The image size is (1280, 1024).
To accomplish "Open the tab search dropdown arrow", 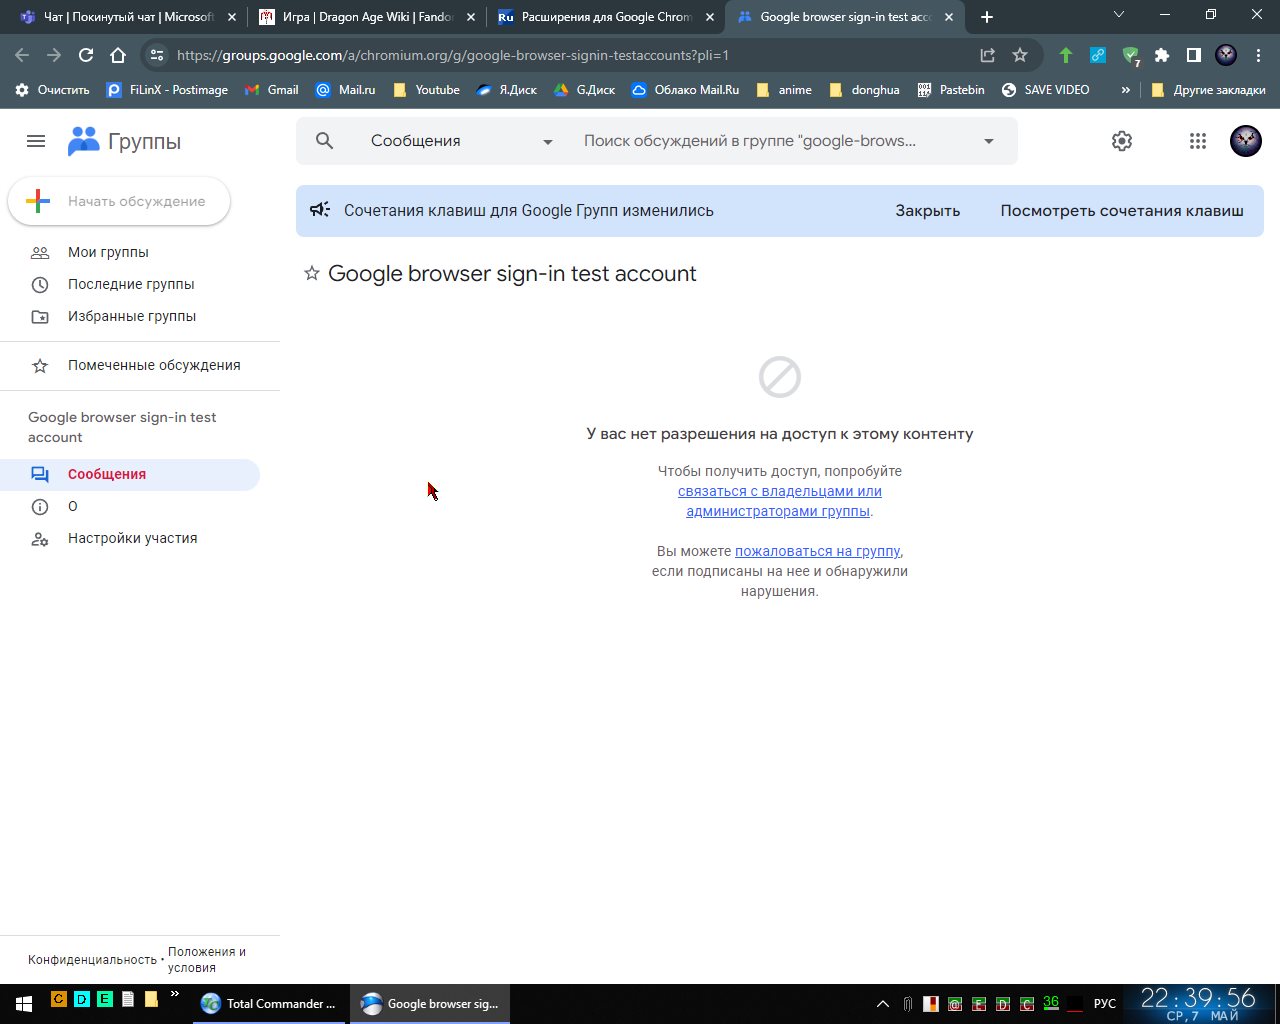I will click(1119, 15).
